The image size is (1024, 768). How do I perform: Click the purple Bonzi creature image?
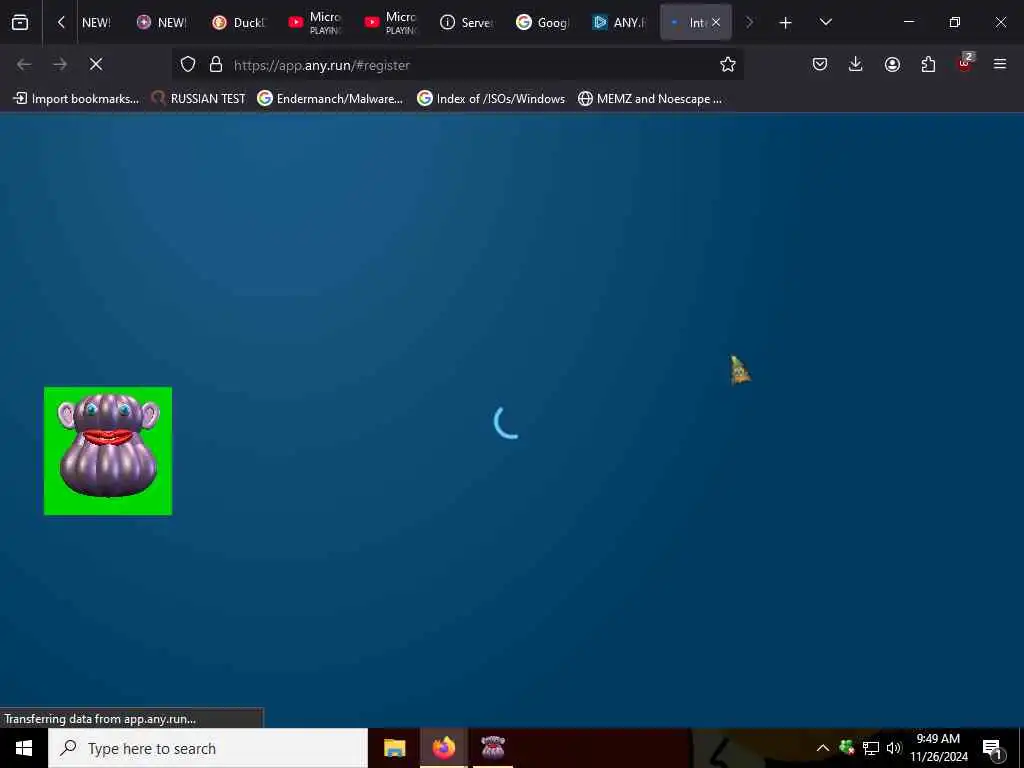click(108, 451)
